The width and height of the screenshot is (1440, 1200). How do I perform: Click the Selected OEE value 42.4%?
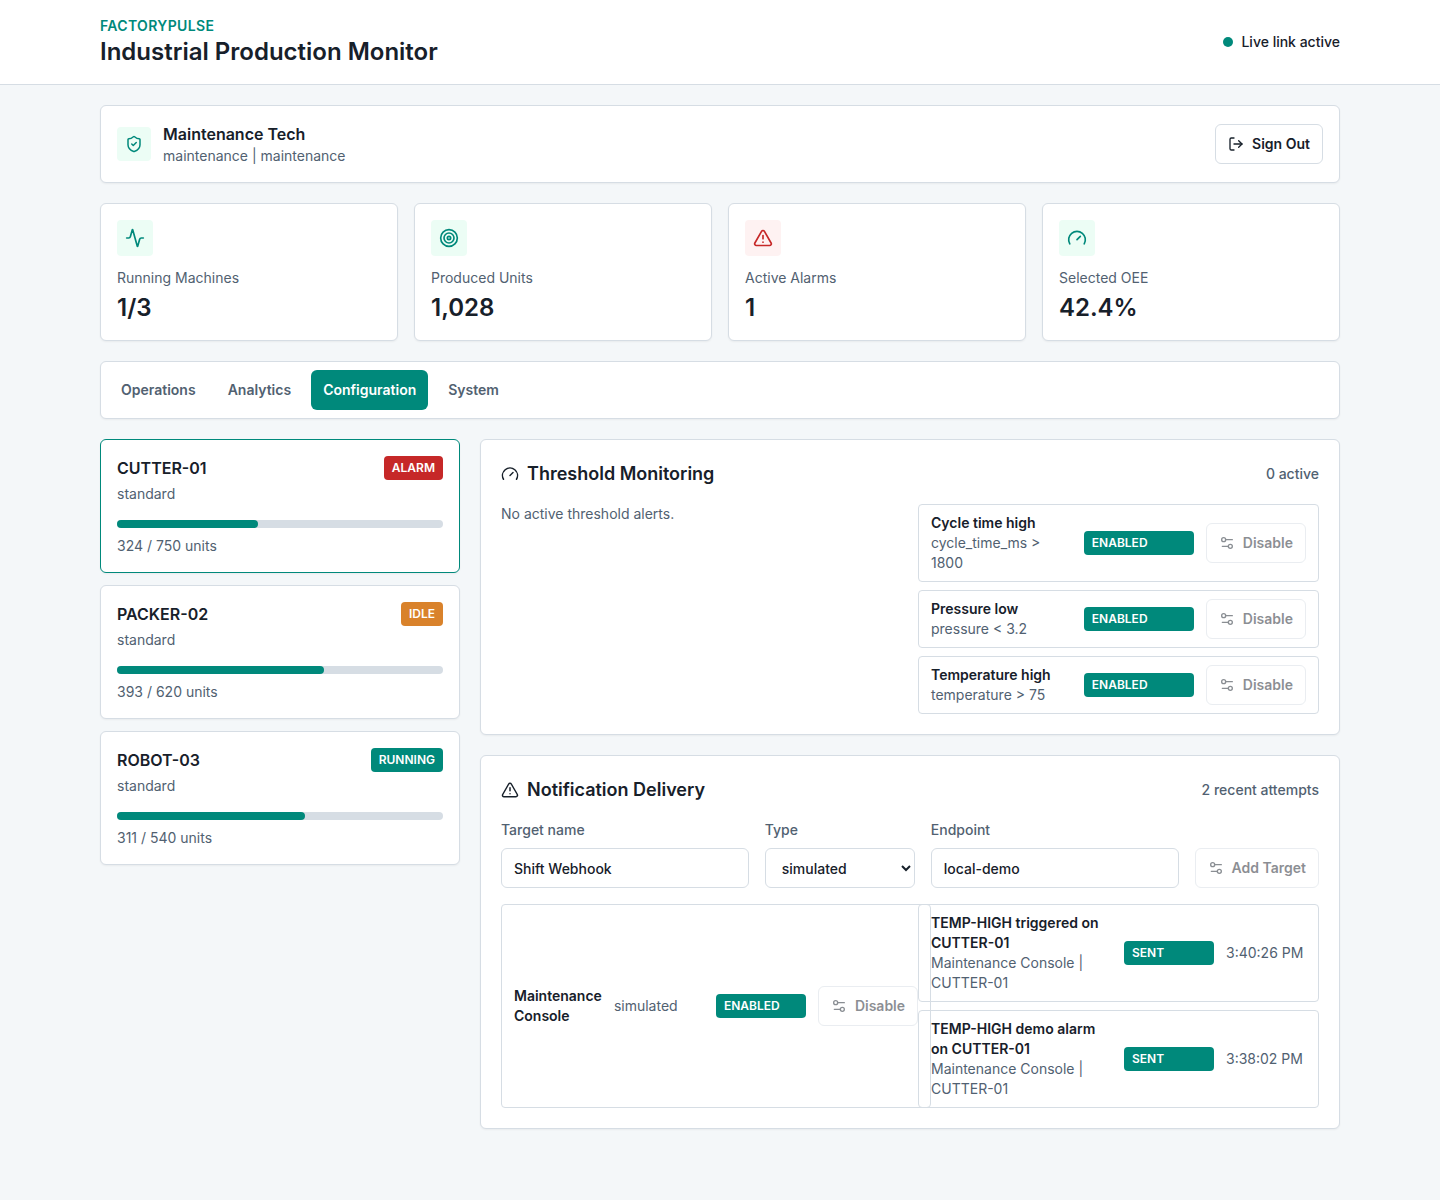click(x=1098, y=307)
